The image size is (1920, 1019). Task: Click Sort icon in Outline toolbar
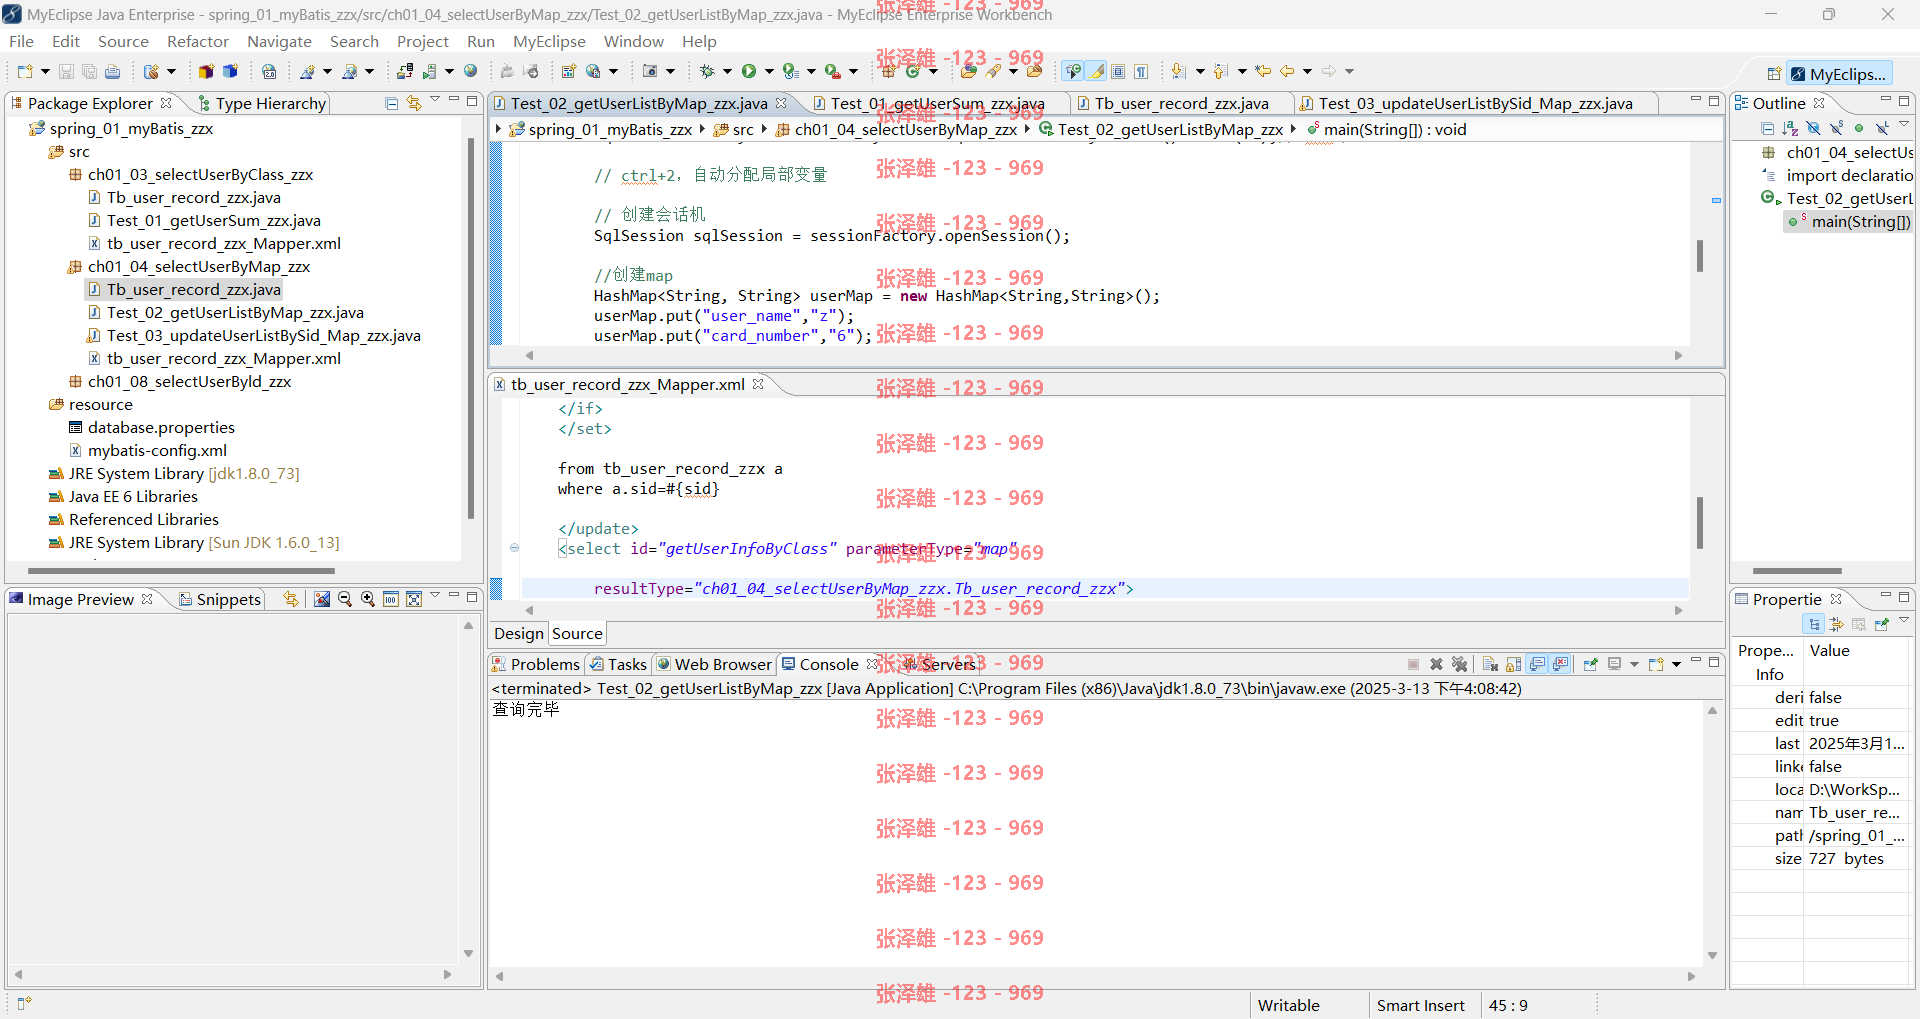tap(1790, 128)
